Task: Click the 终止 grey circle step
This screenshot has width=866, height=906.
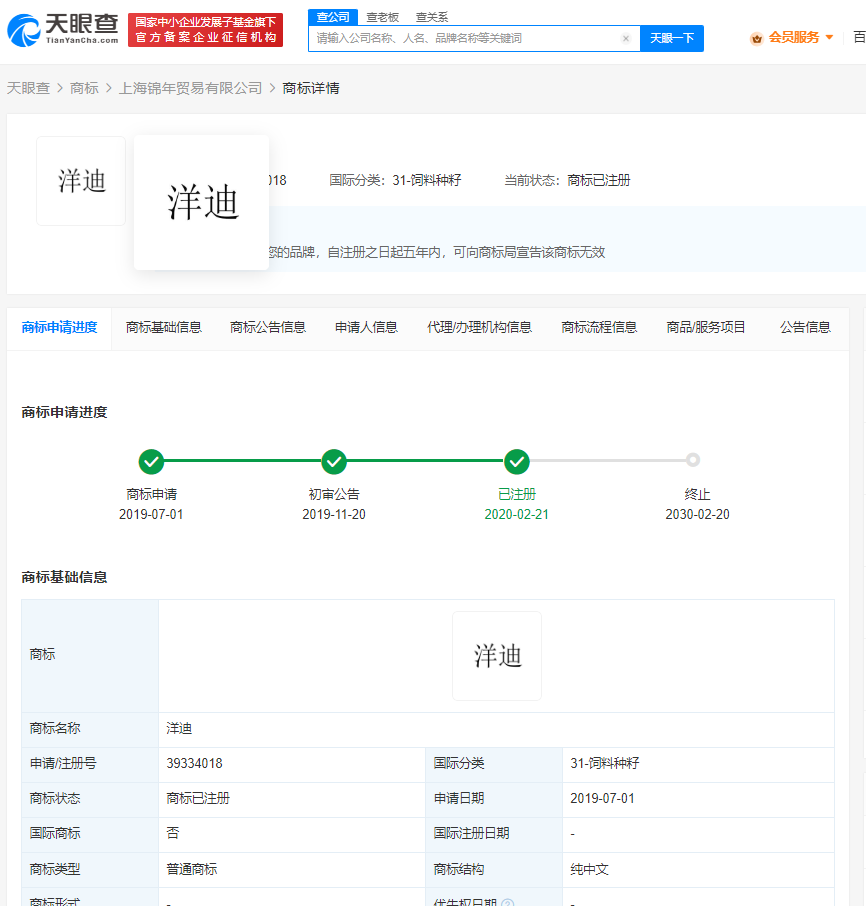Action: pyautogui.click(x=693, y=460)
